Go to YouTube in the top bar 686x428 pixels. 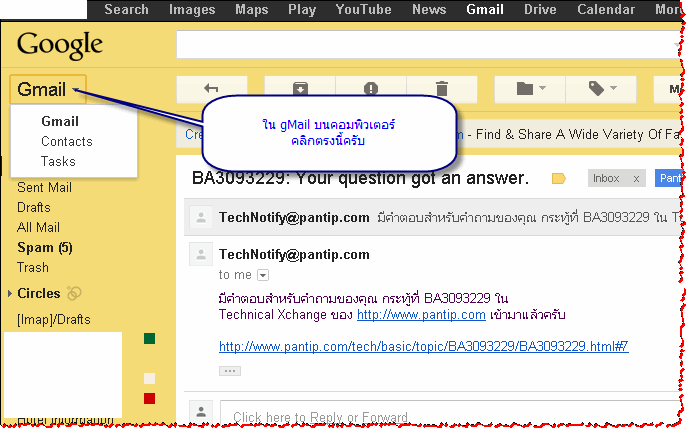[x=364, y=10]
